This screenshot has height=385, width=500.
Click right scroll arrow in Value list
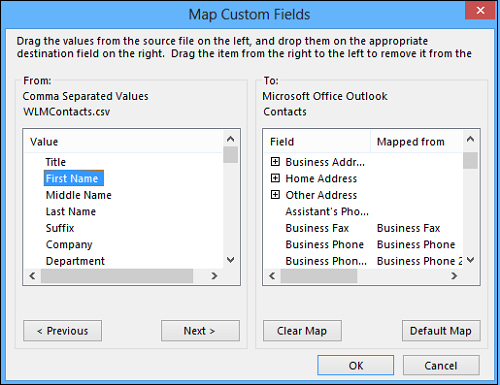click(x=214, y=276)
